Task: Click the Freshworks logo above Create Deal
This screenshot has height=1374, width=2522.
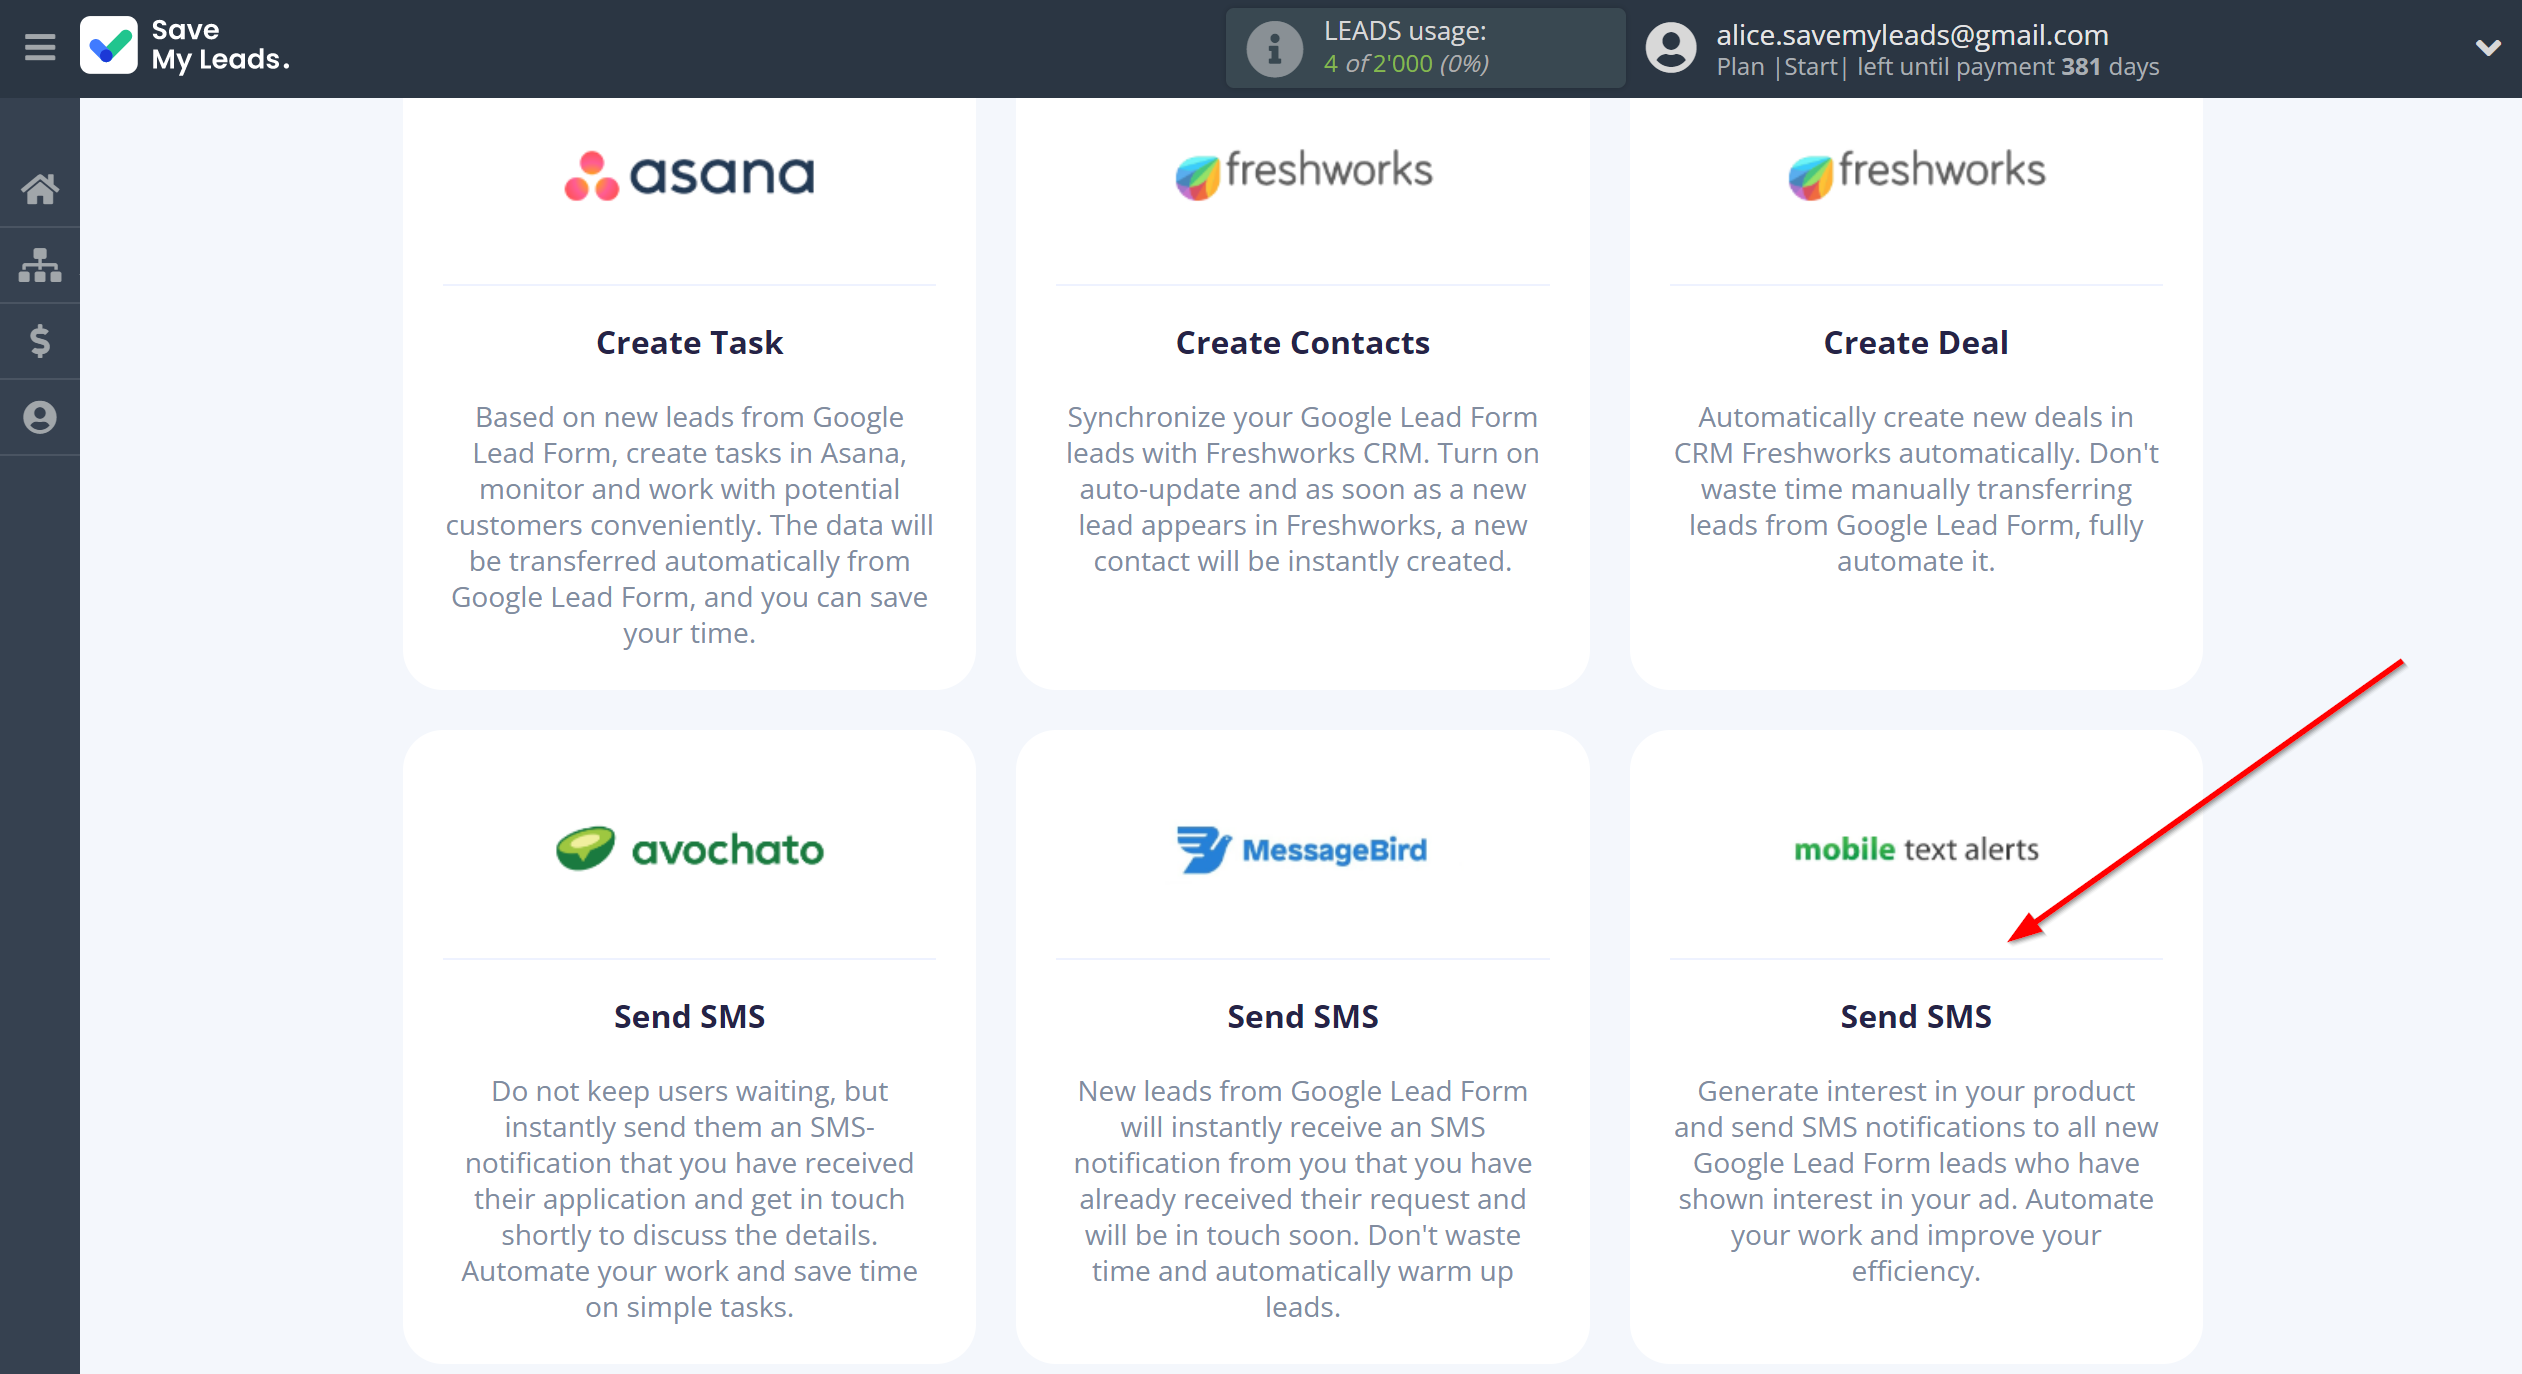Action: (1916, 173)
